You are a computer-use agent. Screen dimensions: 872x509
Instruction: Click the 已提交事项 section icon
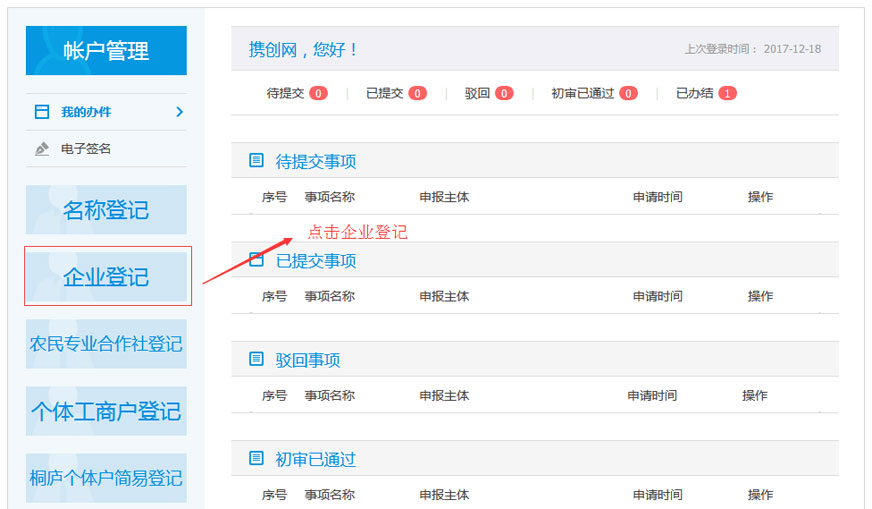point(257,260)
